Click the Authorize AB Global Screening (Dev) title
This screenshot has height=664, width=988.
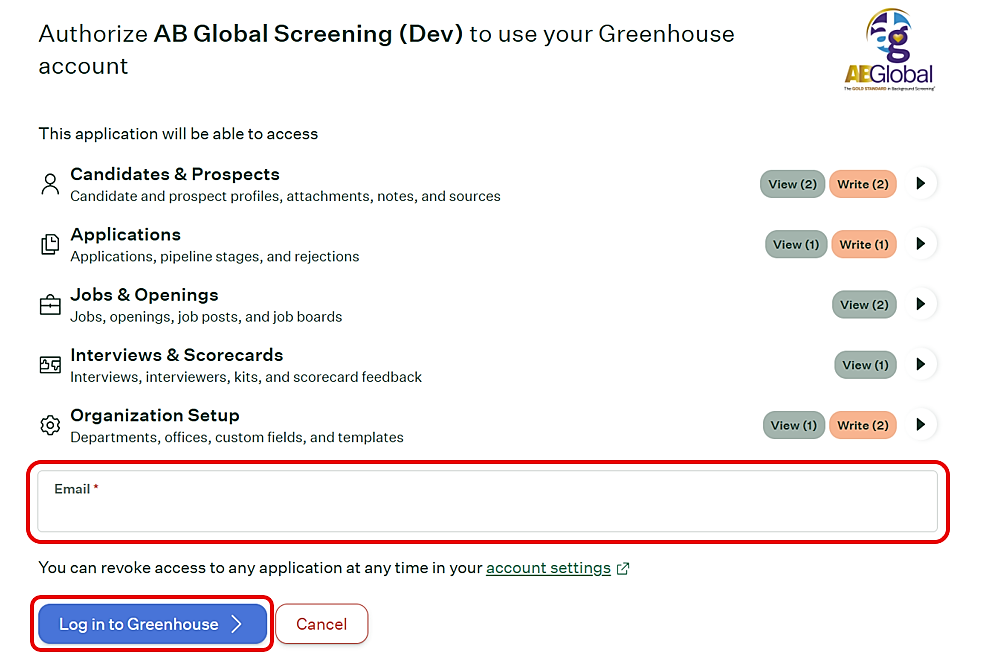point(386,50)
